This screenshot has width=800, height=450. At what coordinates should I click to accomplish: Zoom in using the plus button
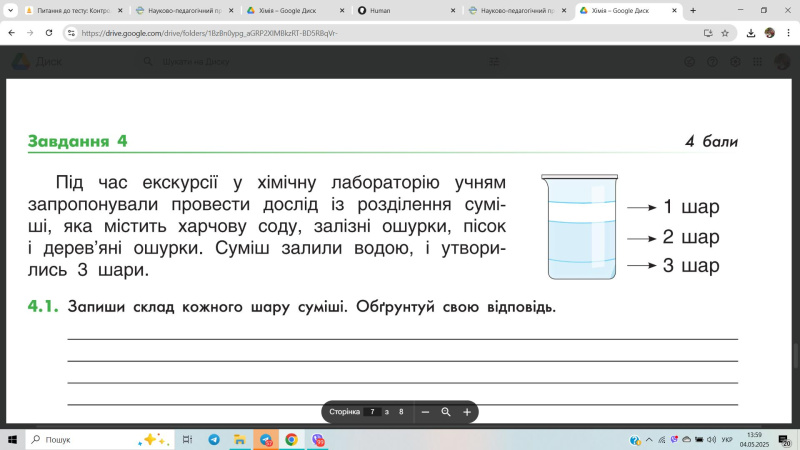[x=467, y=412]
